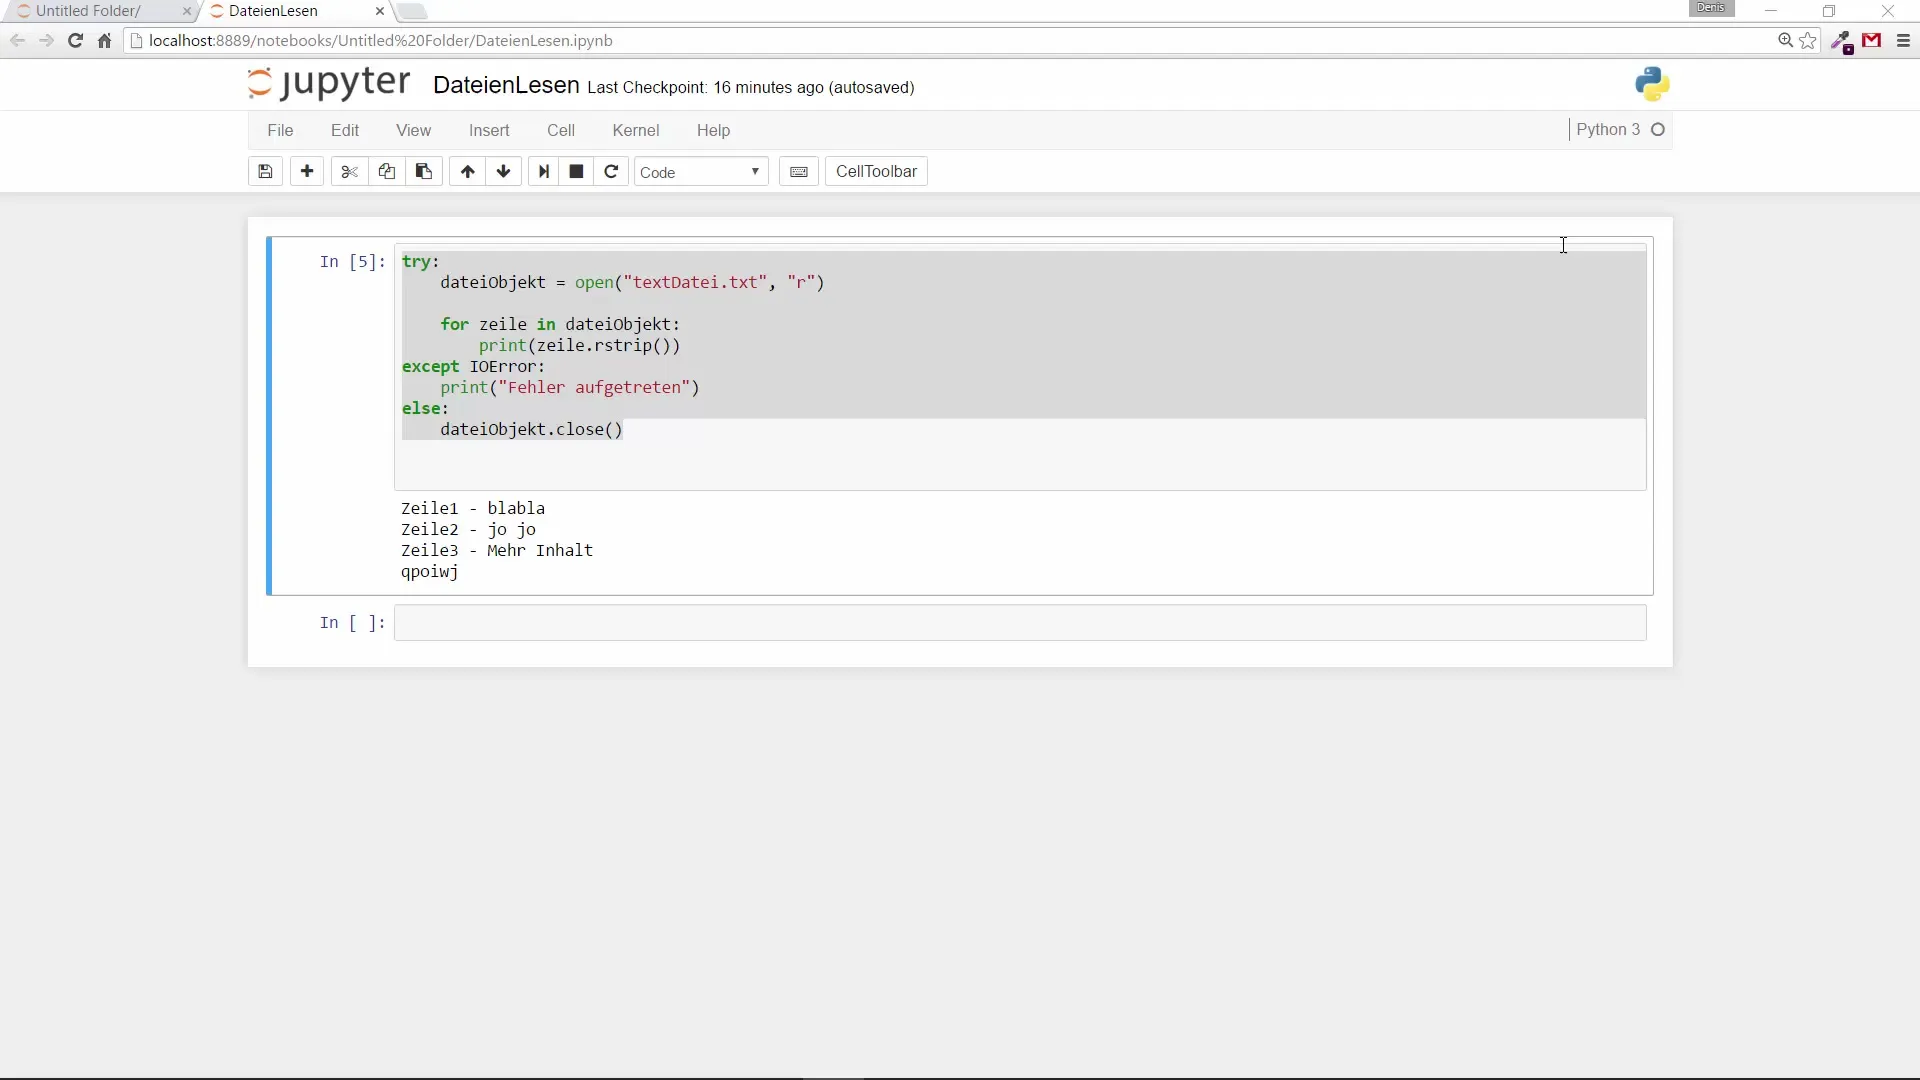Go back with the browser back arrow
Image resolution: width=1920 pixels, height=1080 pixels.
pos(17,41)
